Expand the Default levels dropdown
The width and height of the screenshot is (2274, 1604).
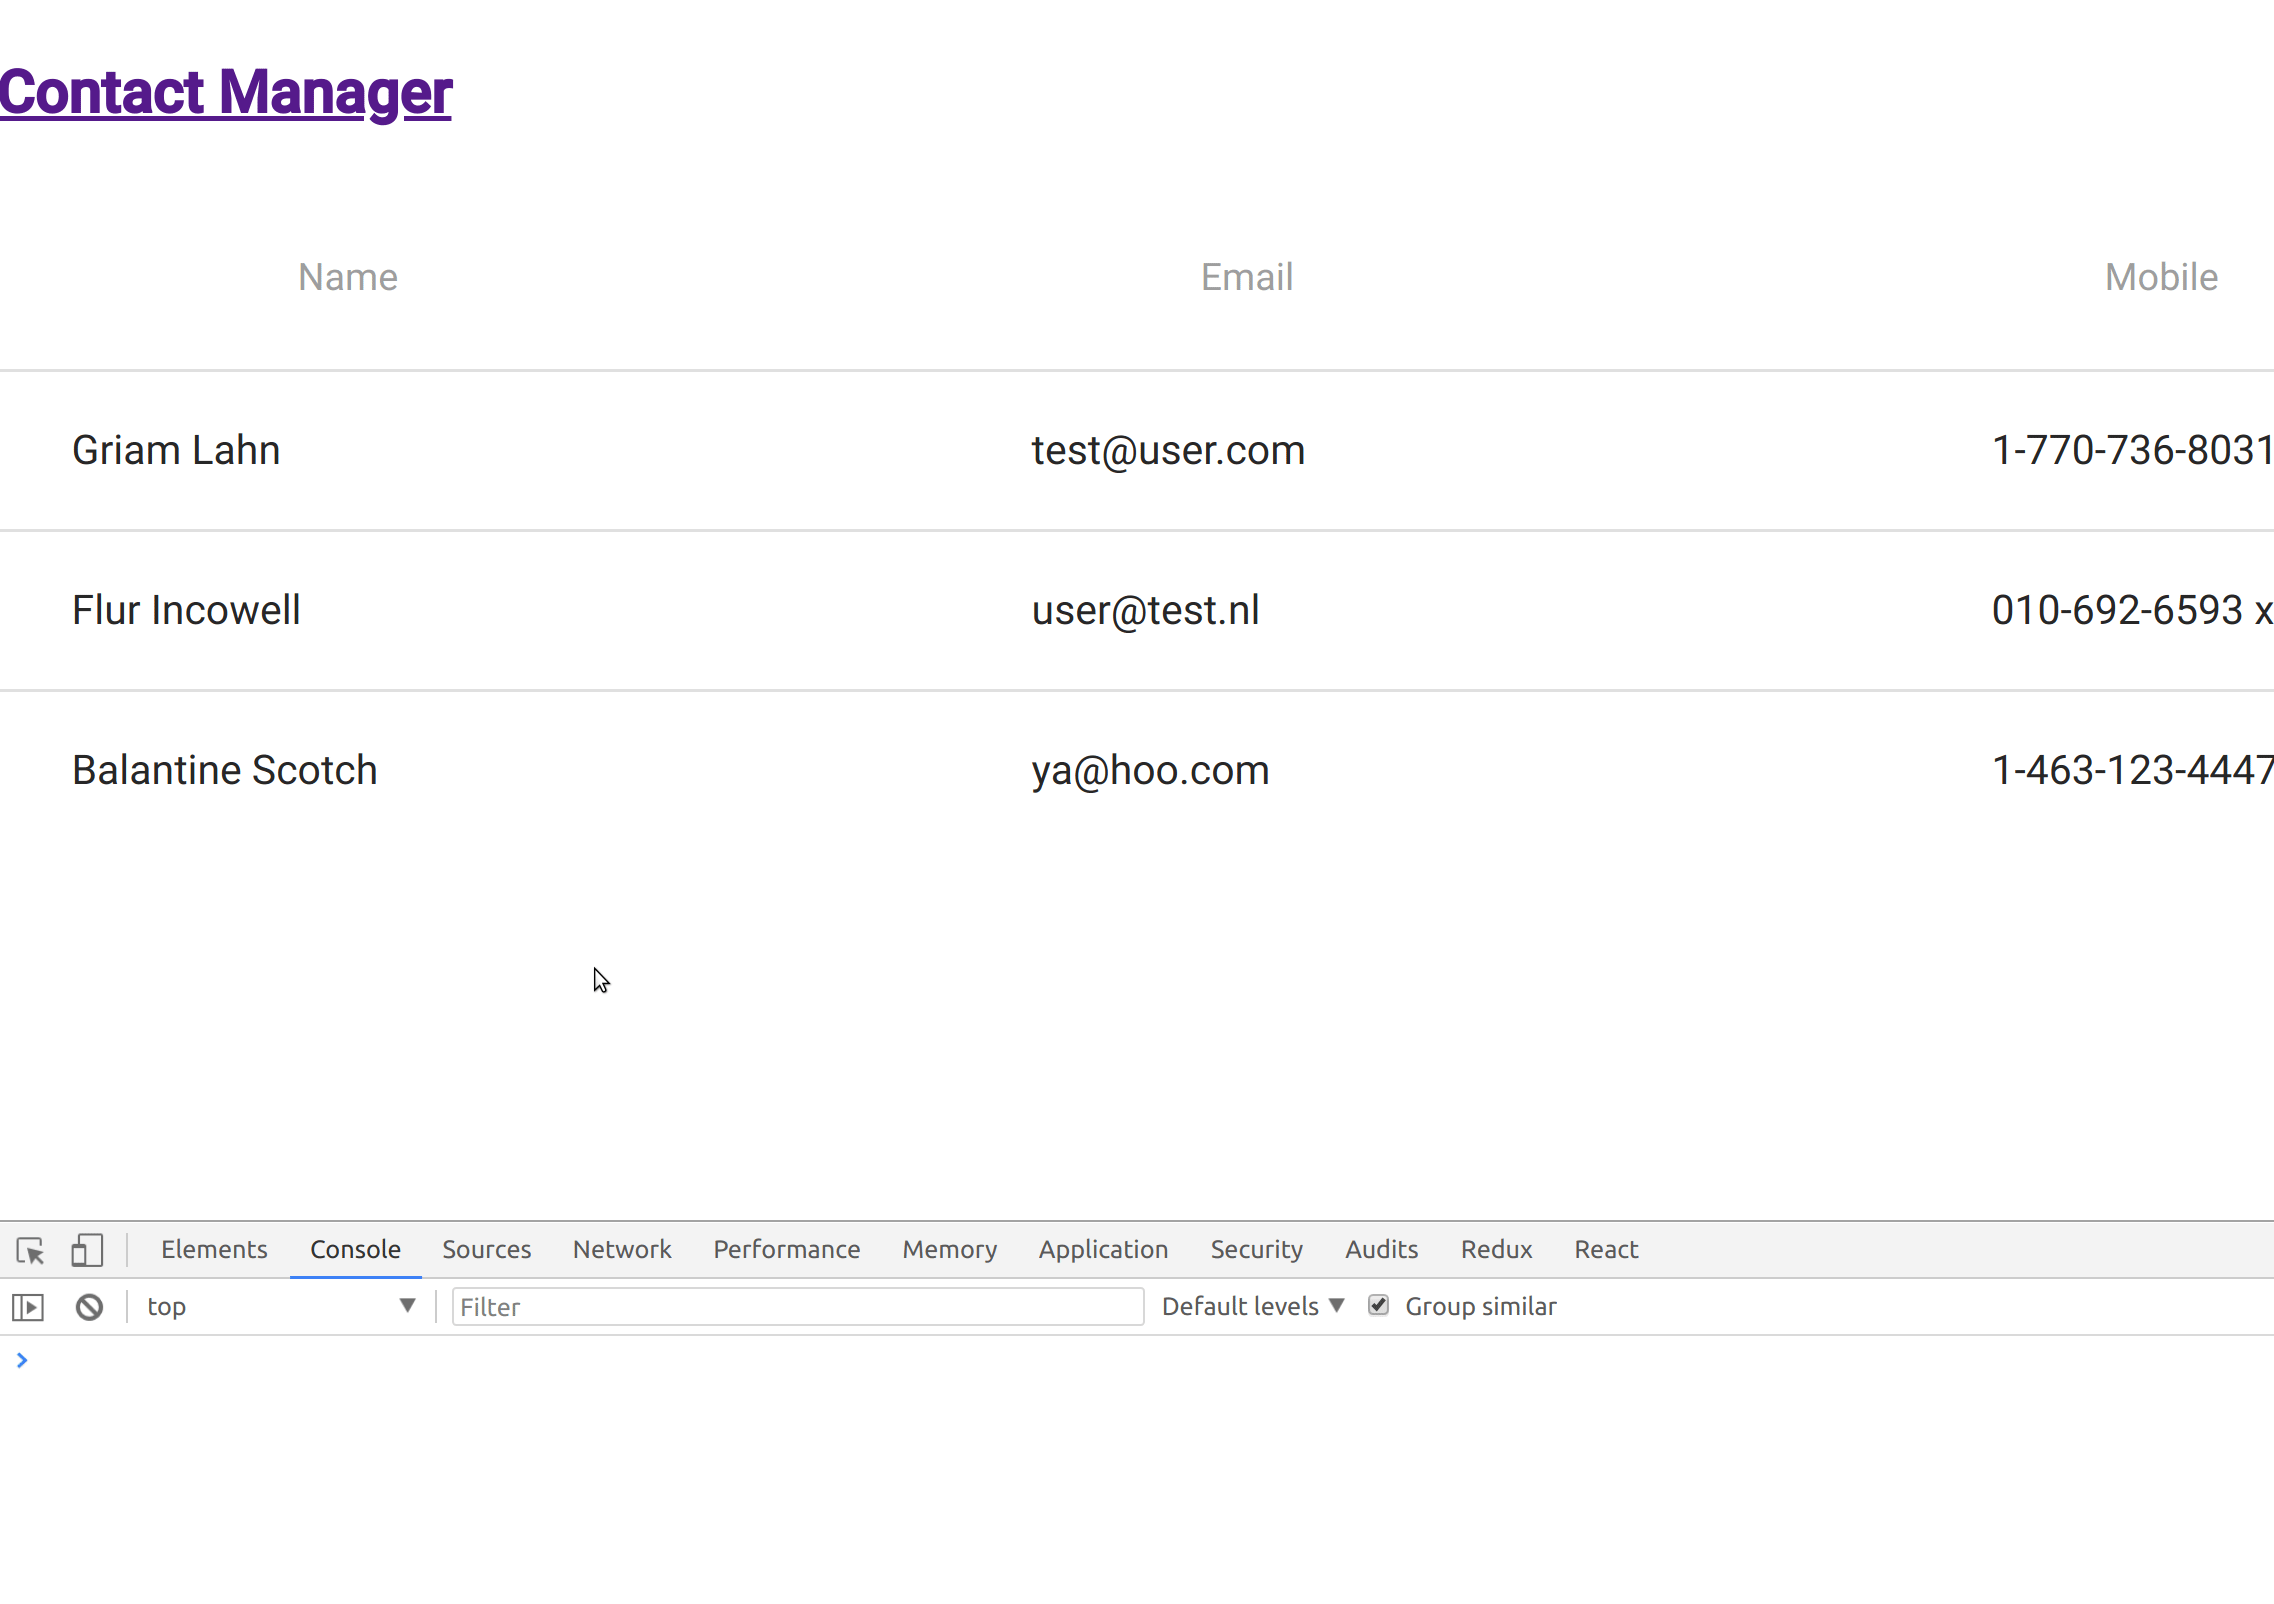(x=1252, y=1307)
